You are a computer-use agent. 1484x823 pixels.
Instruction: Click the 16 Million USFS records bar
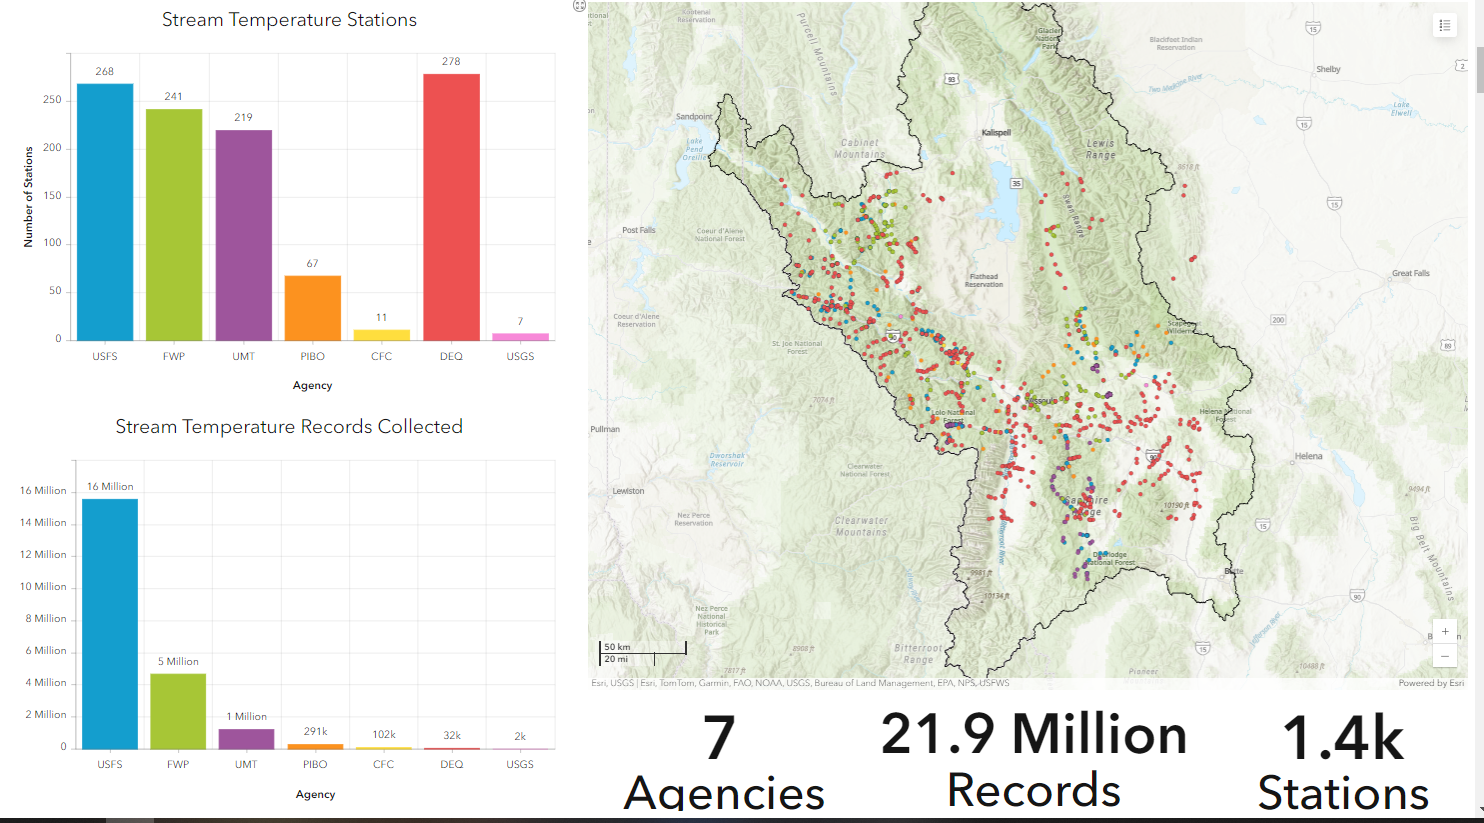pos(110,620)
